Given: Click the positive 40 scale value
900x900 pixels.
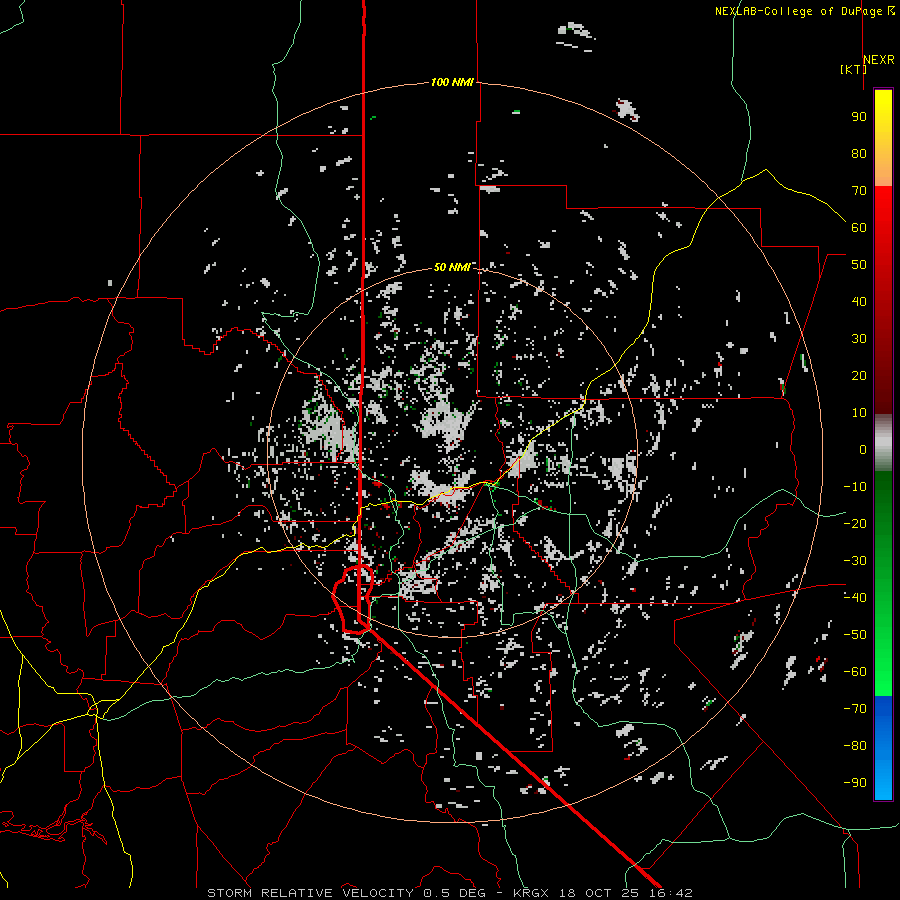Looking at the screenshot, I should [x=859, y=301].
